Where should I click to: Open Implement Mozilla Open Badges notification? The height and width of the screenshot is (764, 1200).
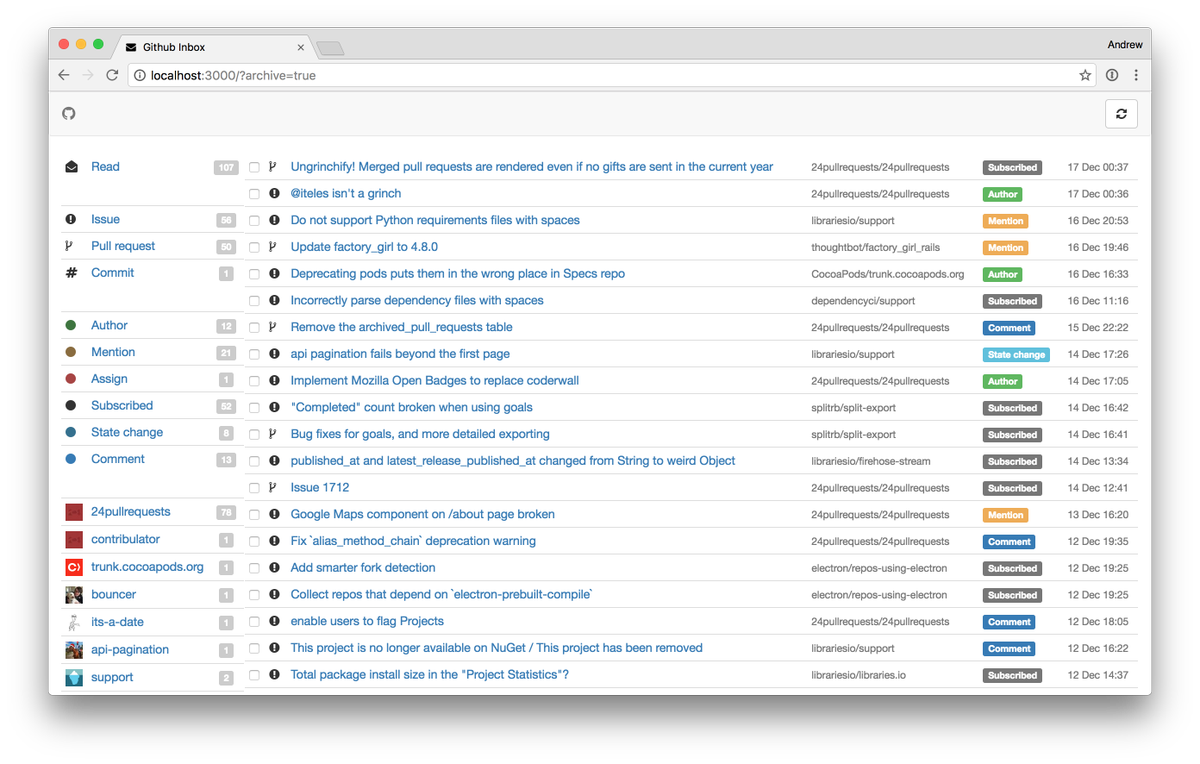[434, 380]
